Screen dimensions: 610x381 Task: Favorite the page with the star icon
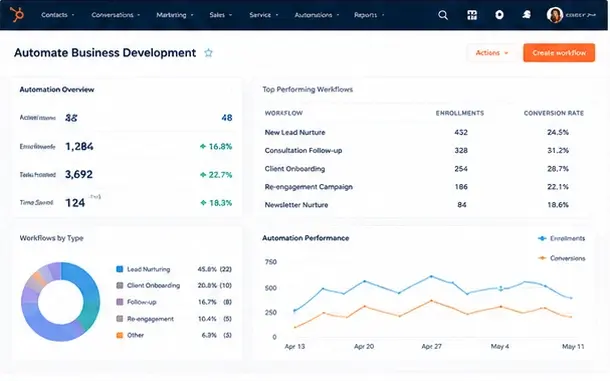[x=209, y=53]
